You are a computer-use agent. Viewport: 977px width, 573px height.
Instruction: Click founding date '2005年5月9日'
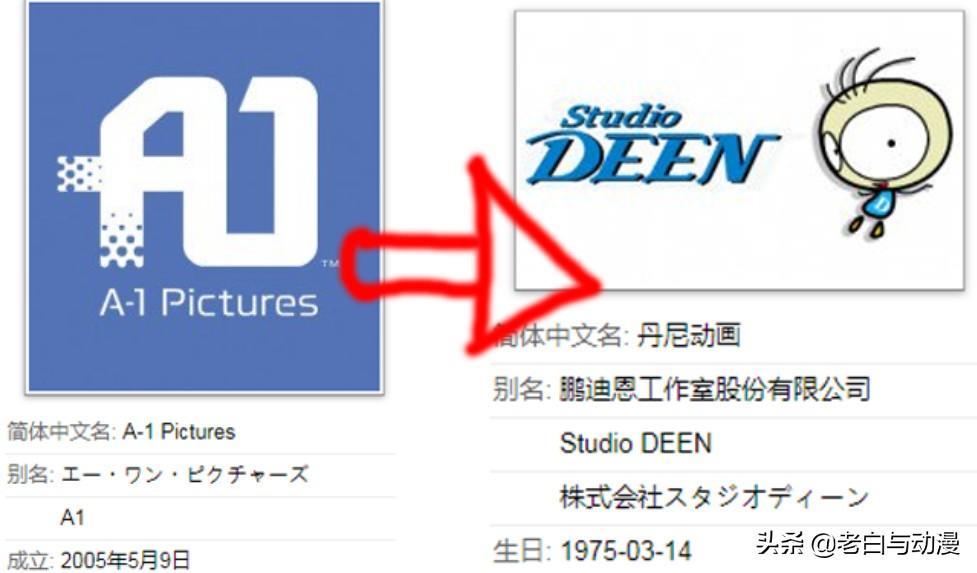(125, 559)
